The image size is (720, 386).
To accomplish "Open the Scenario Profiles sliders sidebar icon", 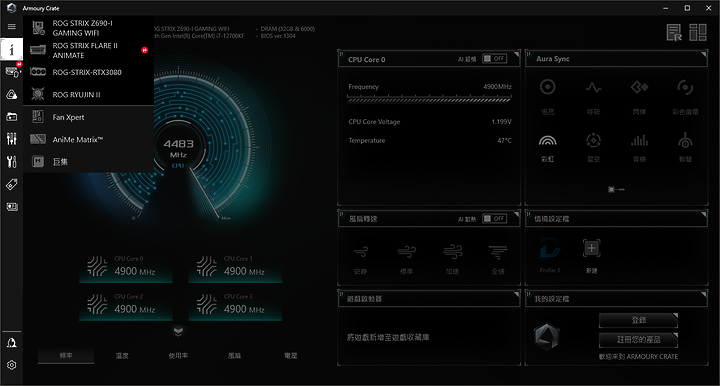I will (x=11, y=139).
